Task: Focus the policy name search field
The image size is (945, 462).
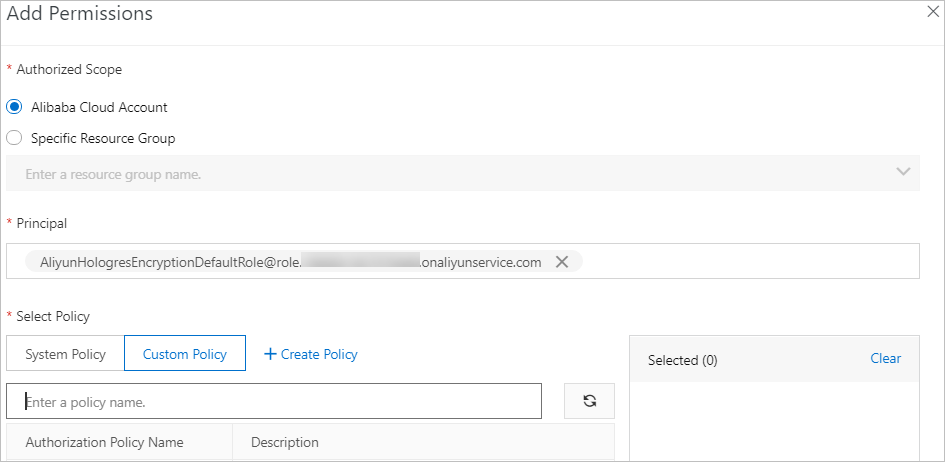Action: (274, 401)
